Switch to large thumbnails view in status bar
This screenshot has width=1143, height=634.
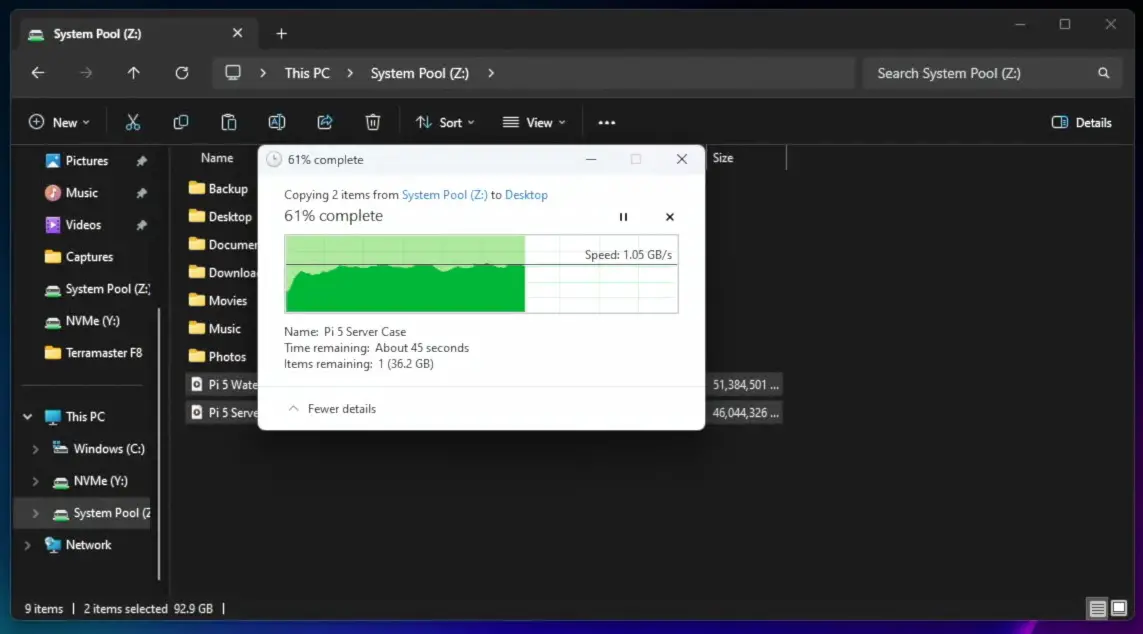[x=1118, y=608]
